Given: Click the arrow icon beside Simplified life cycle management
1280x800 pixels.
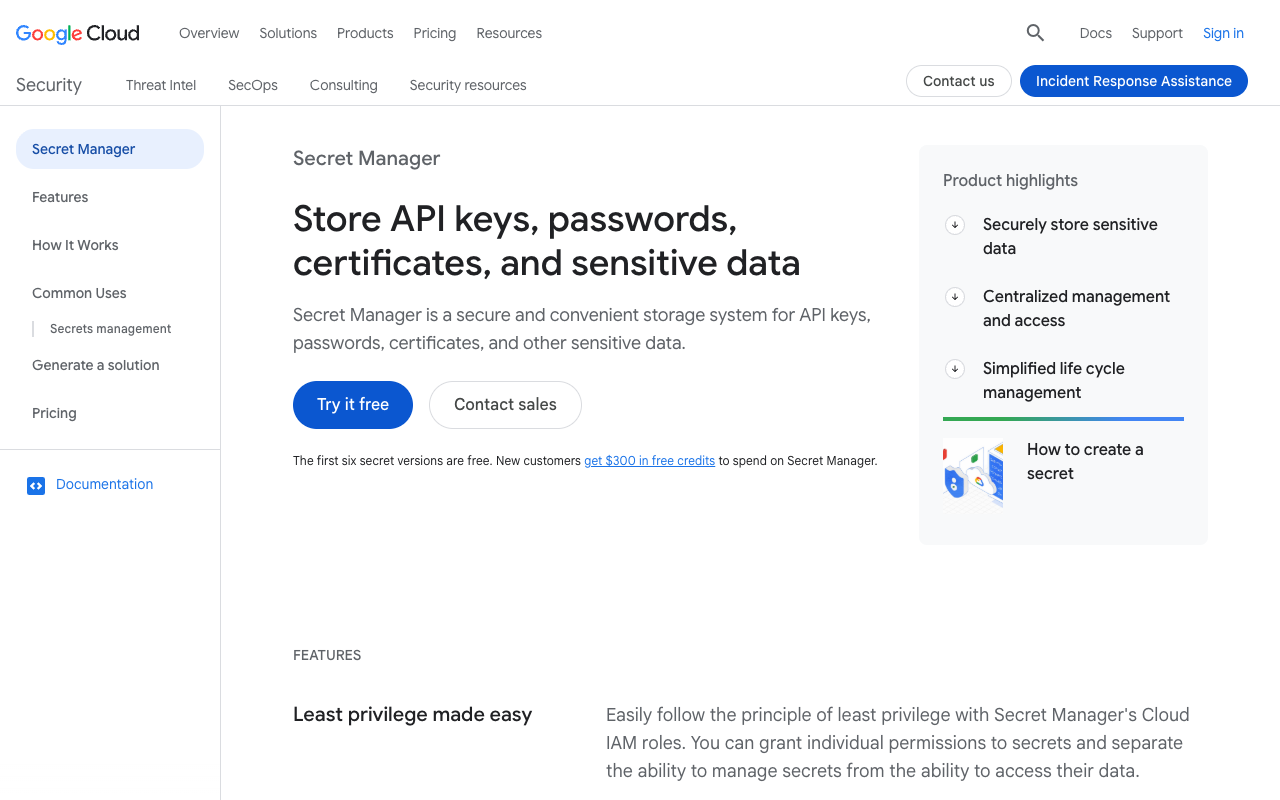Looking at the screenshot, I should (x=955, y=369).
